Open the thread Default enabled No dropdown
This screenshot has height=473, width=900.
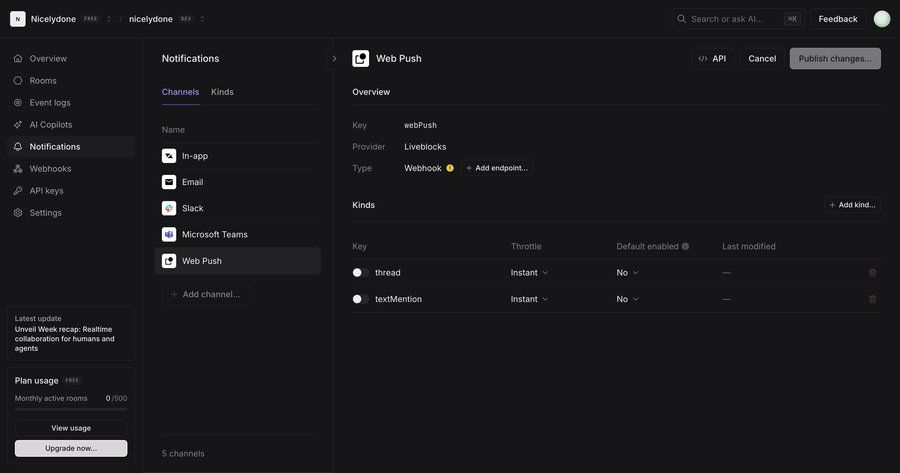pos(627,273)
